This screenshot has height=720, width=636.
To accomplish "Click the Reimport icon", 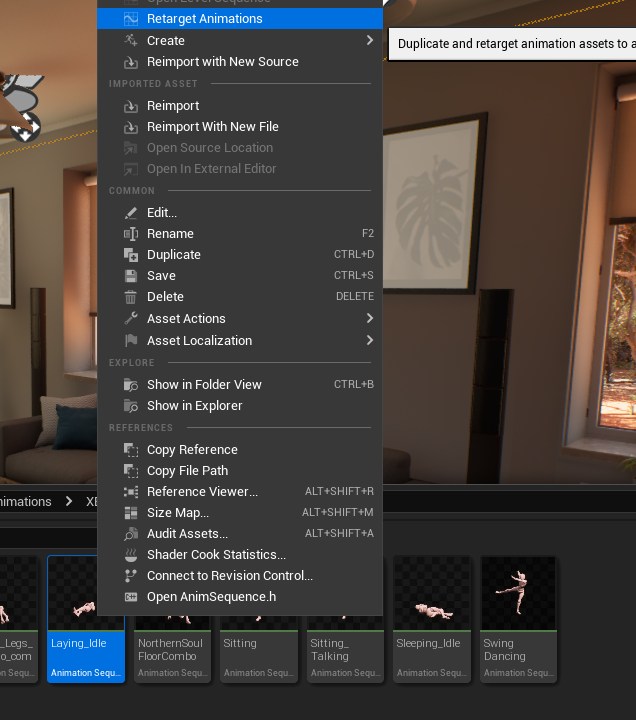I will click(x=131, y=106).
